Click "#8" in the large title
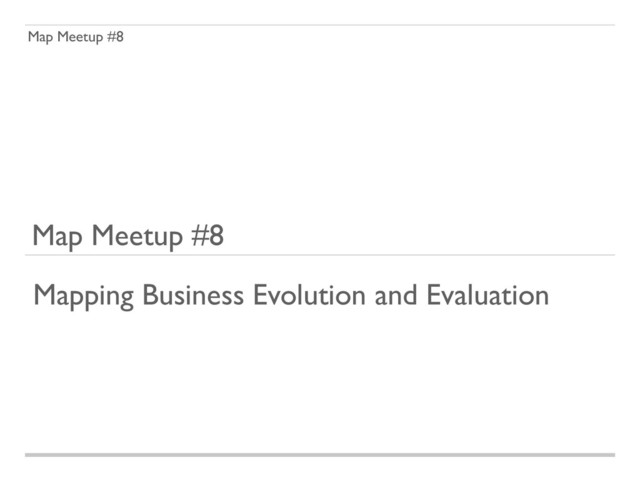640x480 pixels. point(205,237)
